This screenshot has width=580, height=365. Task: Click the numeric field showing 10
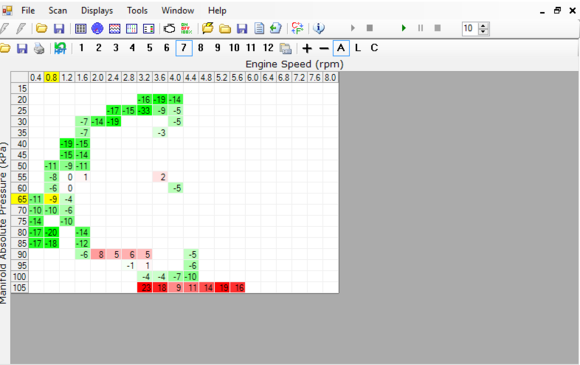pyautogui.click(x=470, y=28)
